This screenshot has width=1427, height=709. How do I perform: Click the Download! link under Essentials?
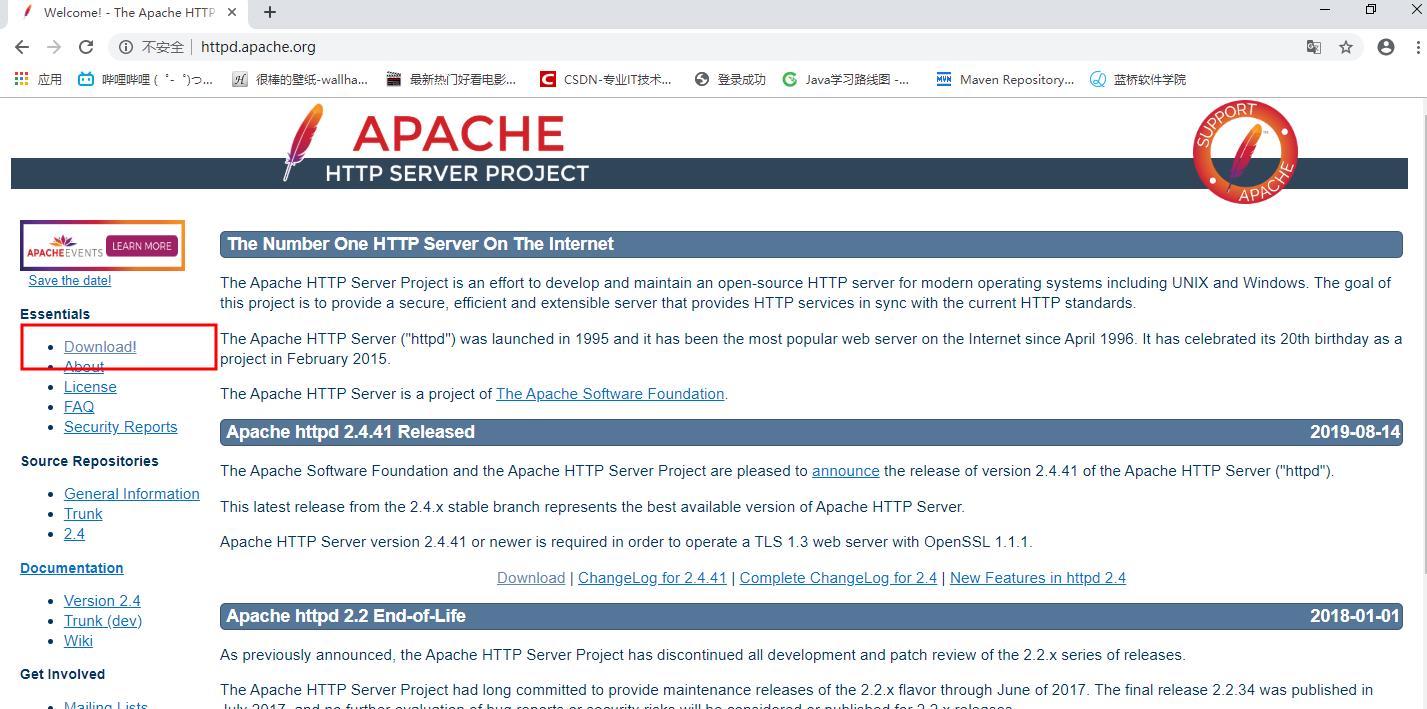pos(100,347)
